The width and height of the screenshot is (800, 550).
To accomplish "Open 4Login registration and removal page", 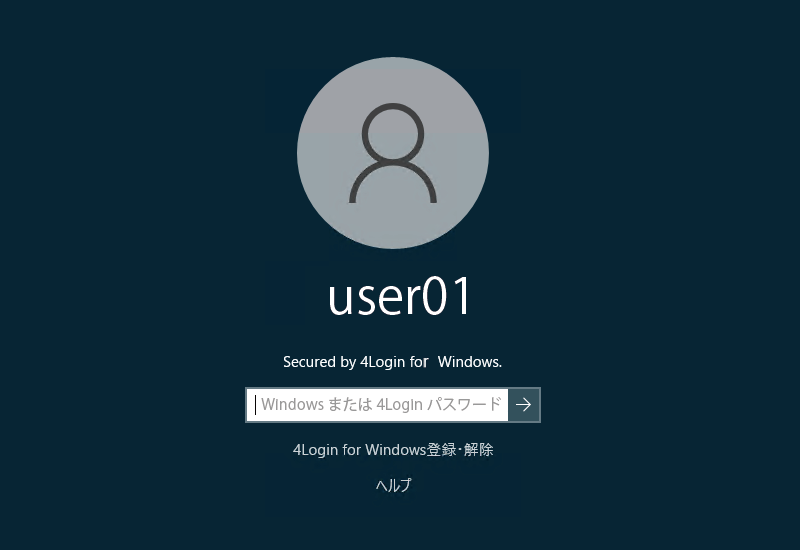I will 393,449.
